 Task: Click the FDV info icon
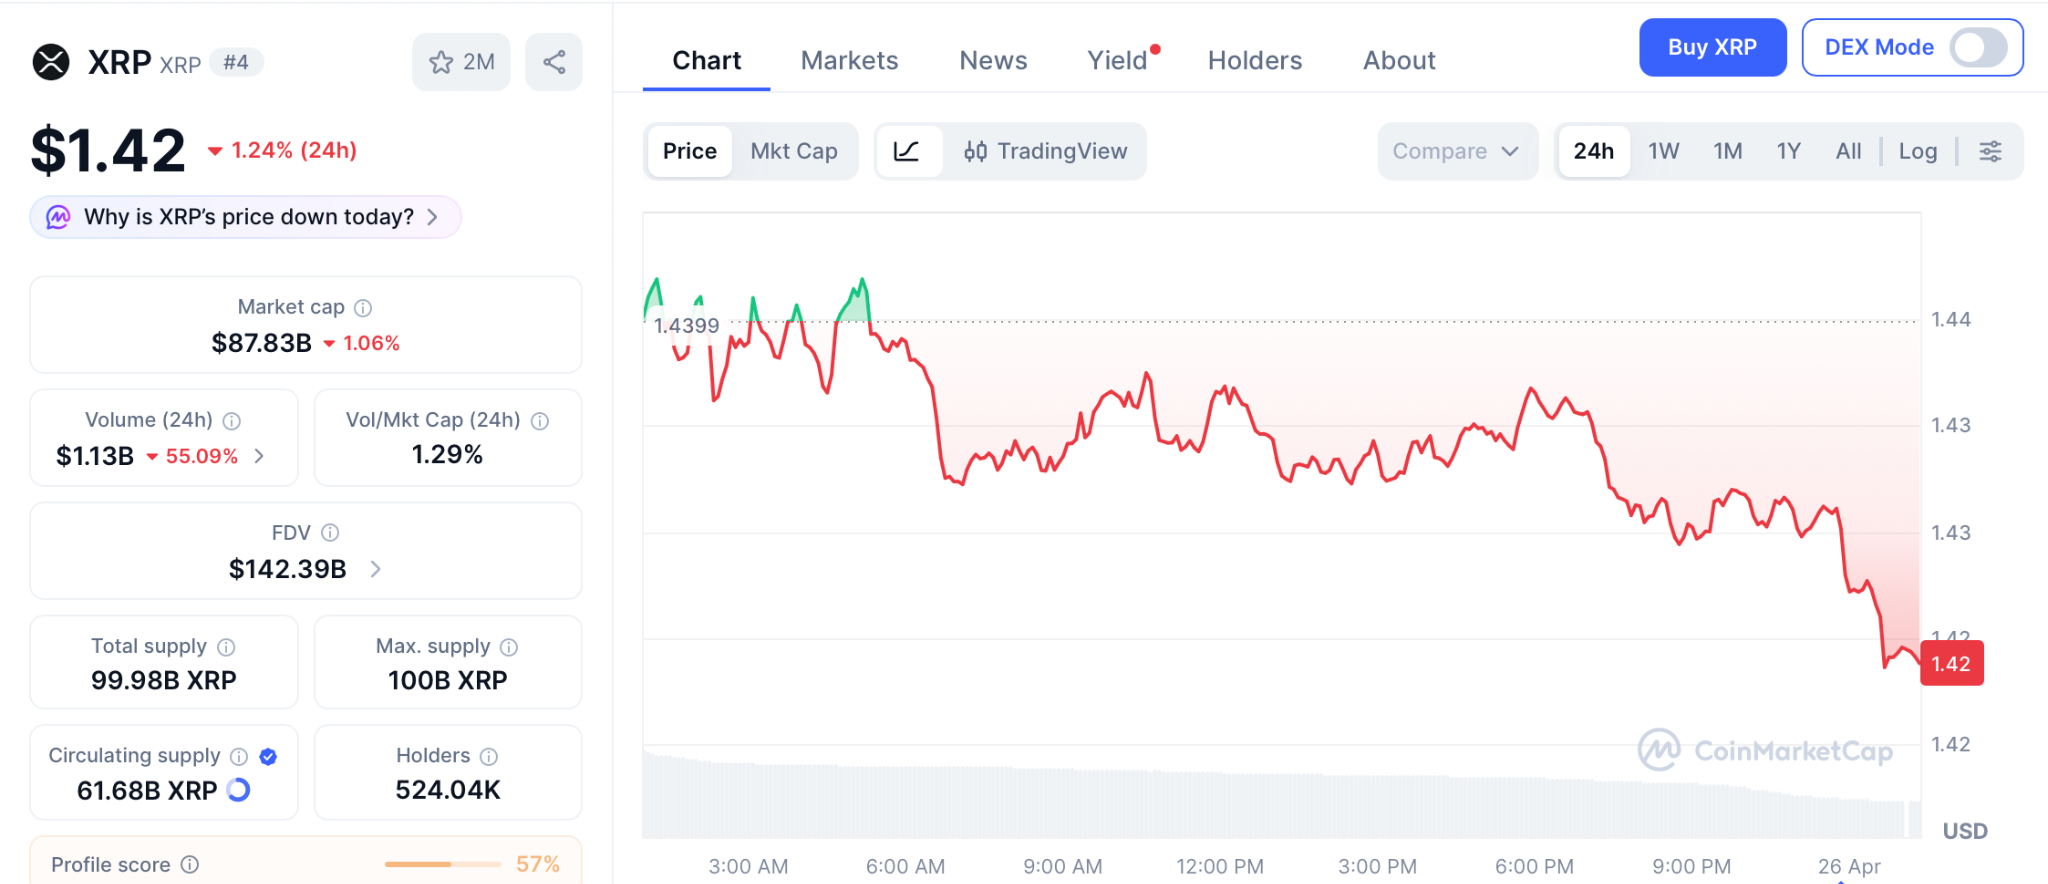tap(330, 533)
